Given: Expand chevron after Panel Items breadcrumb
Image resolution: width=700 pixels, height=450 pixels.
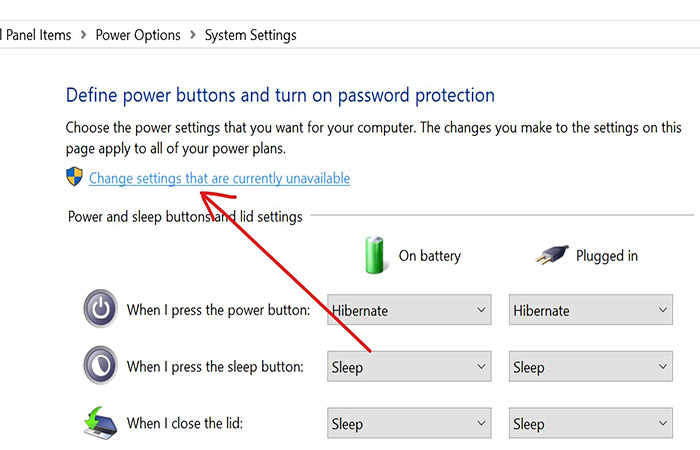Looking at the screenshot, I should 83,34.
